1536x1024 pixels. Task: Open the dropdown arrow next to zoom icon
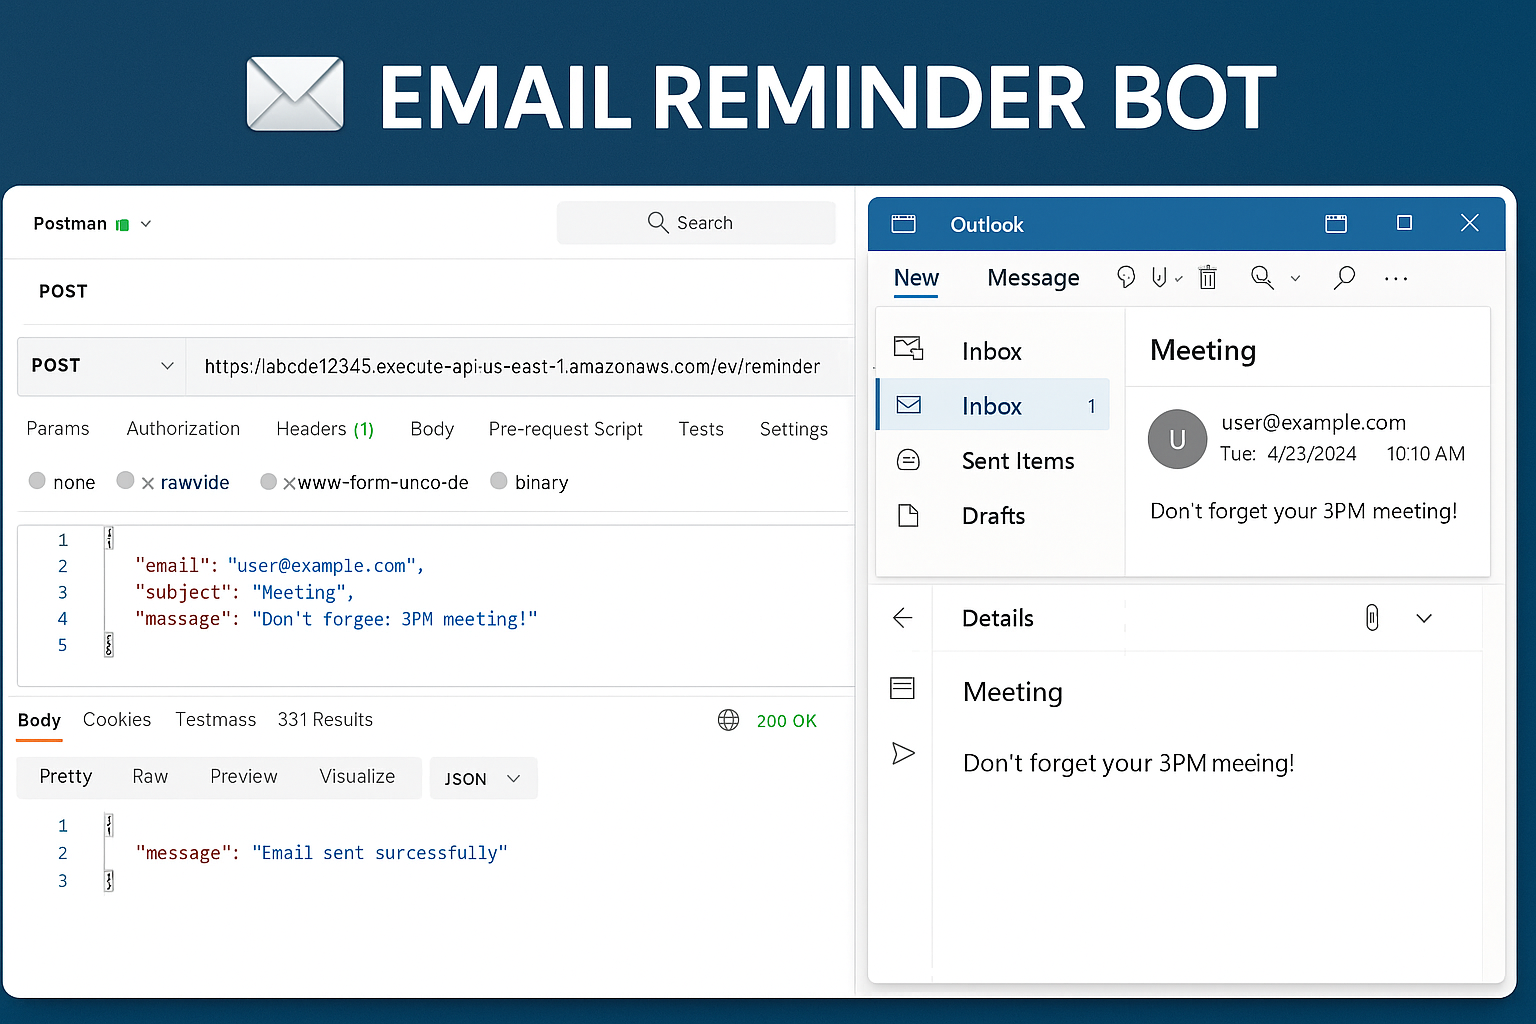tap(1295, 278)
